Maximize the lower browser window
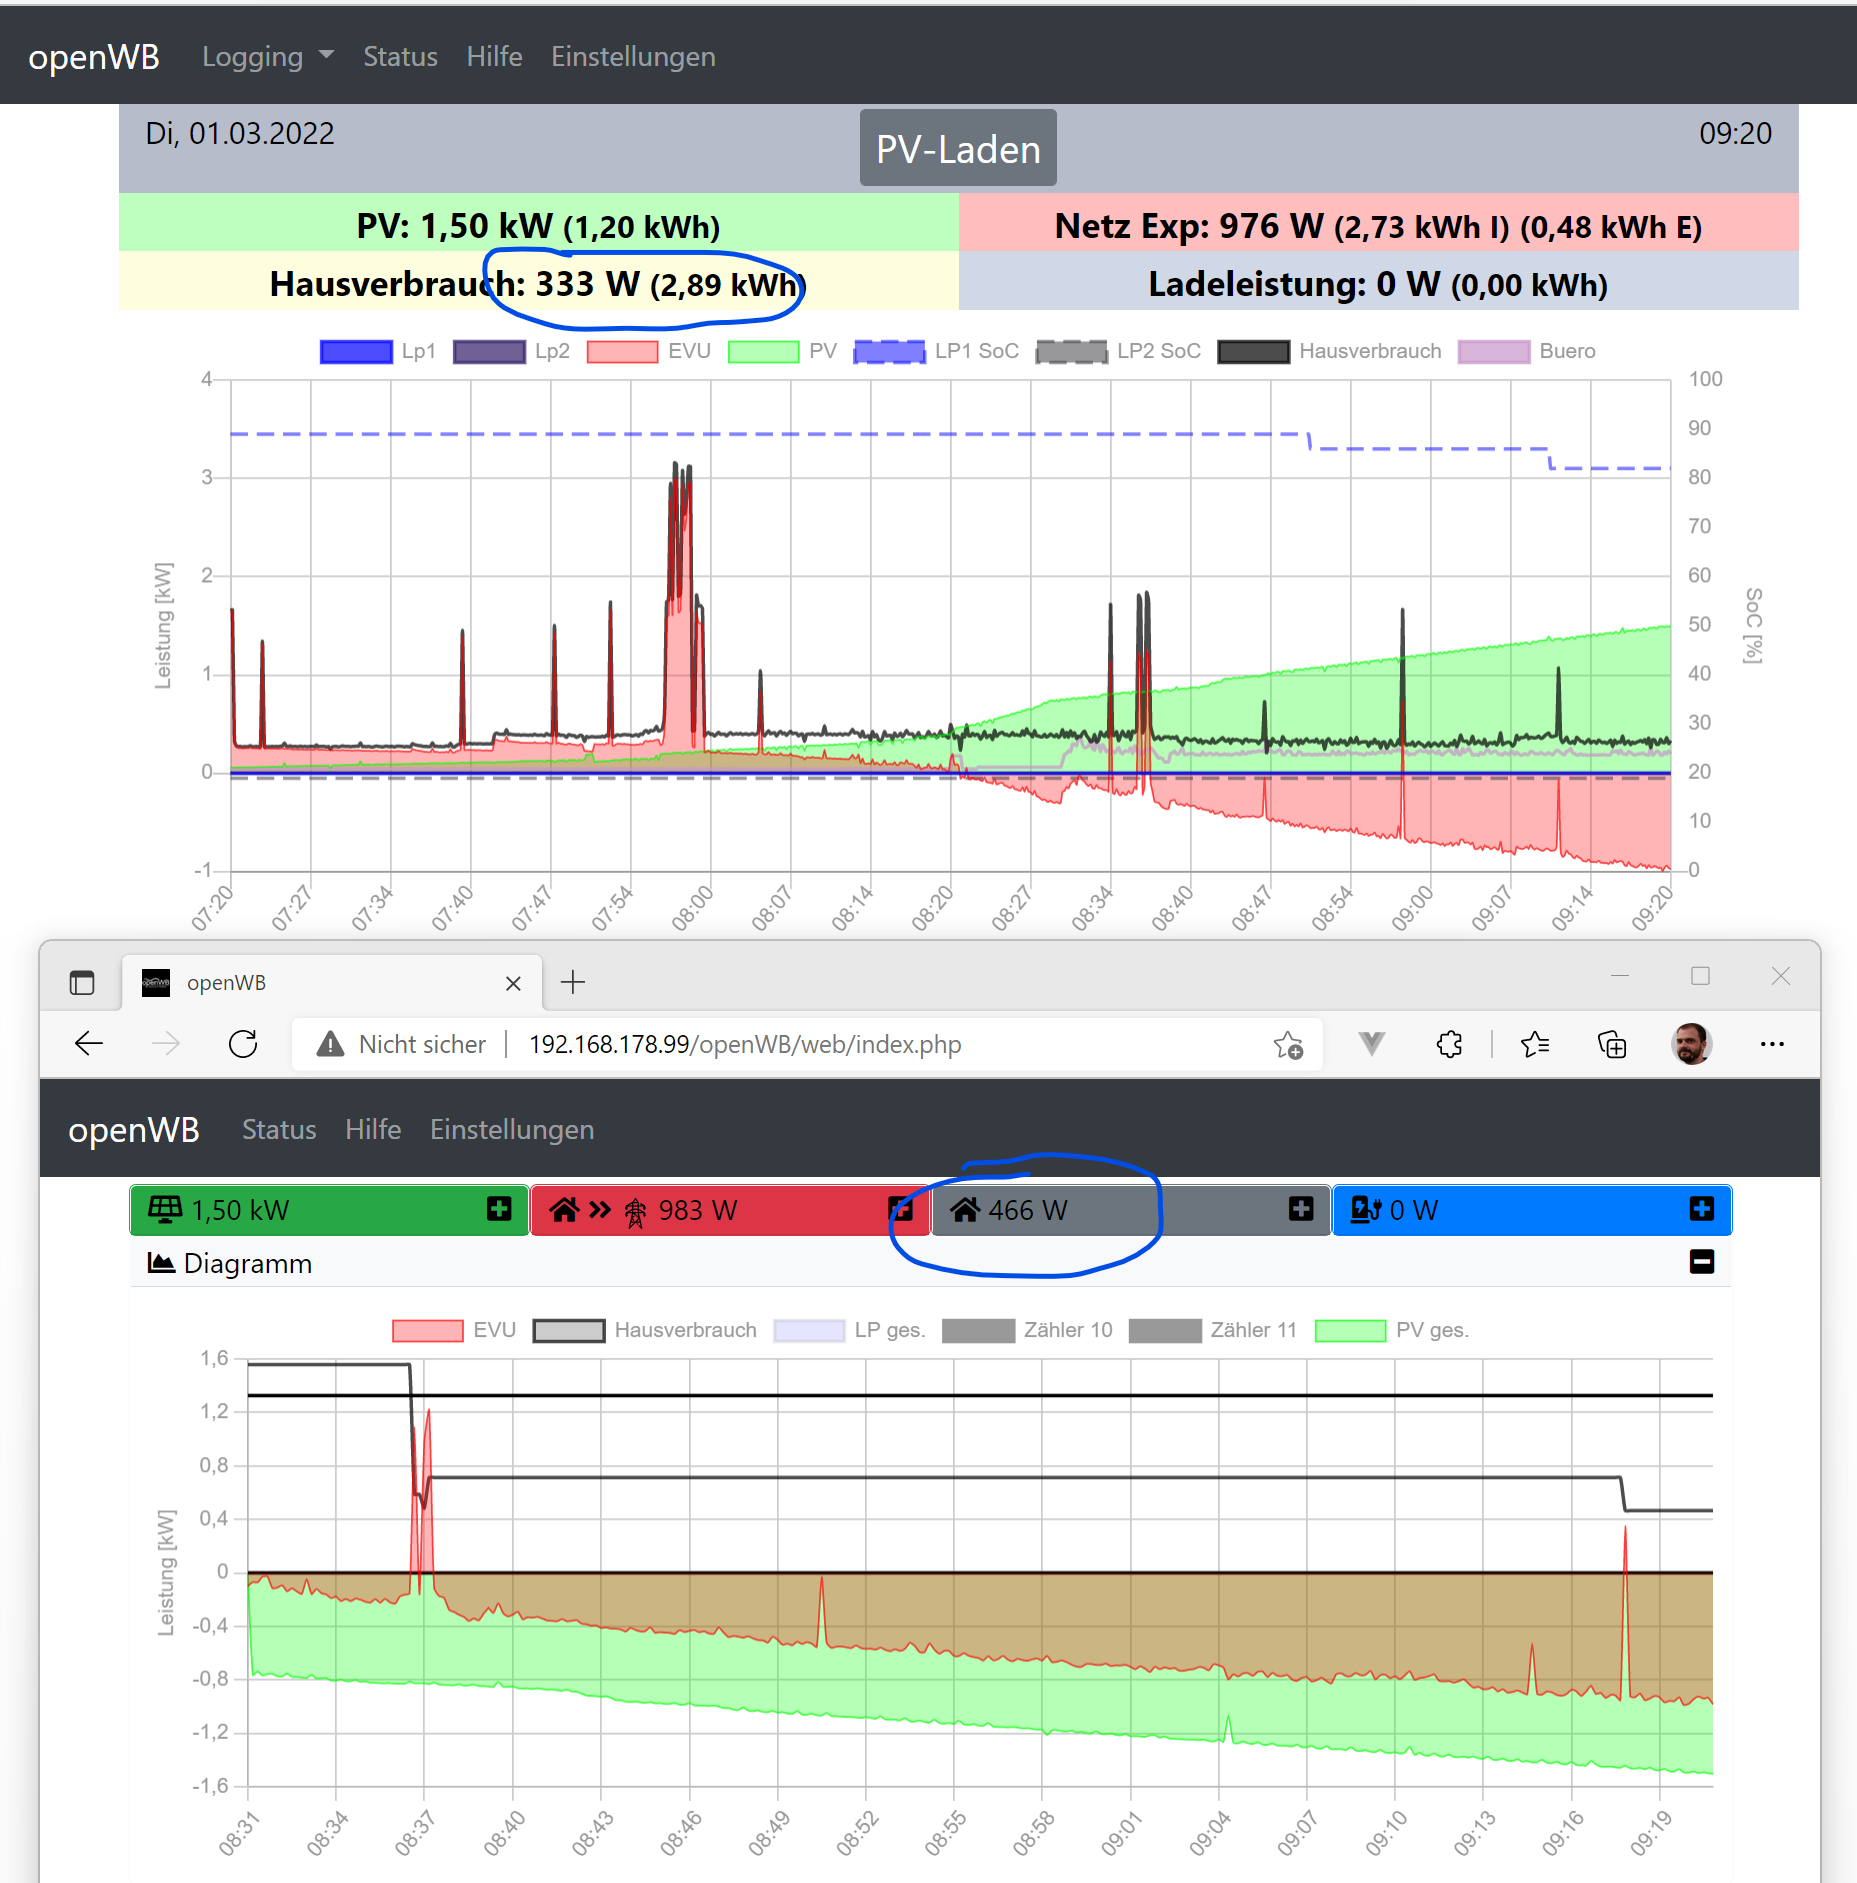 [x=1700, y=976]
